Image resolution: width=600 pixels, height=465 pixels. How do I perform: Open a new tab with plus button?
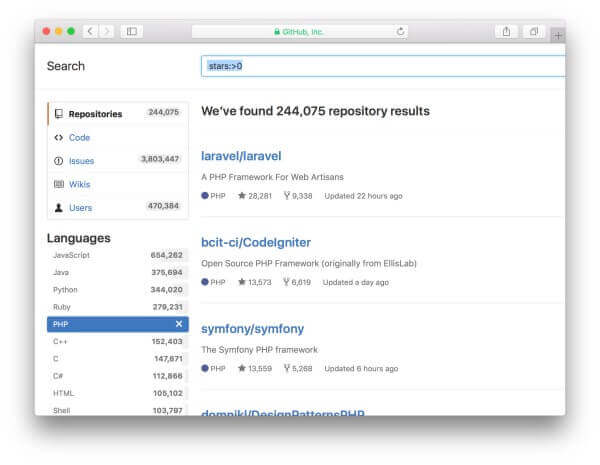(x=557, y=34)
